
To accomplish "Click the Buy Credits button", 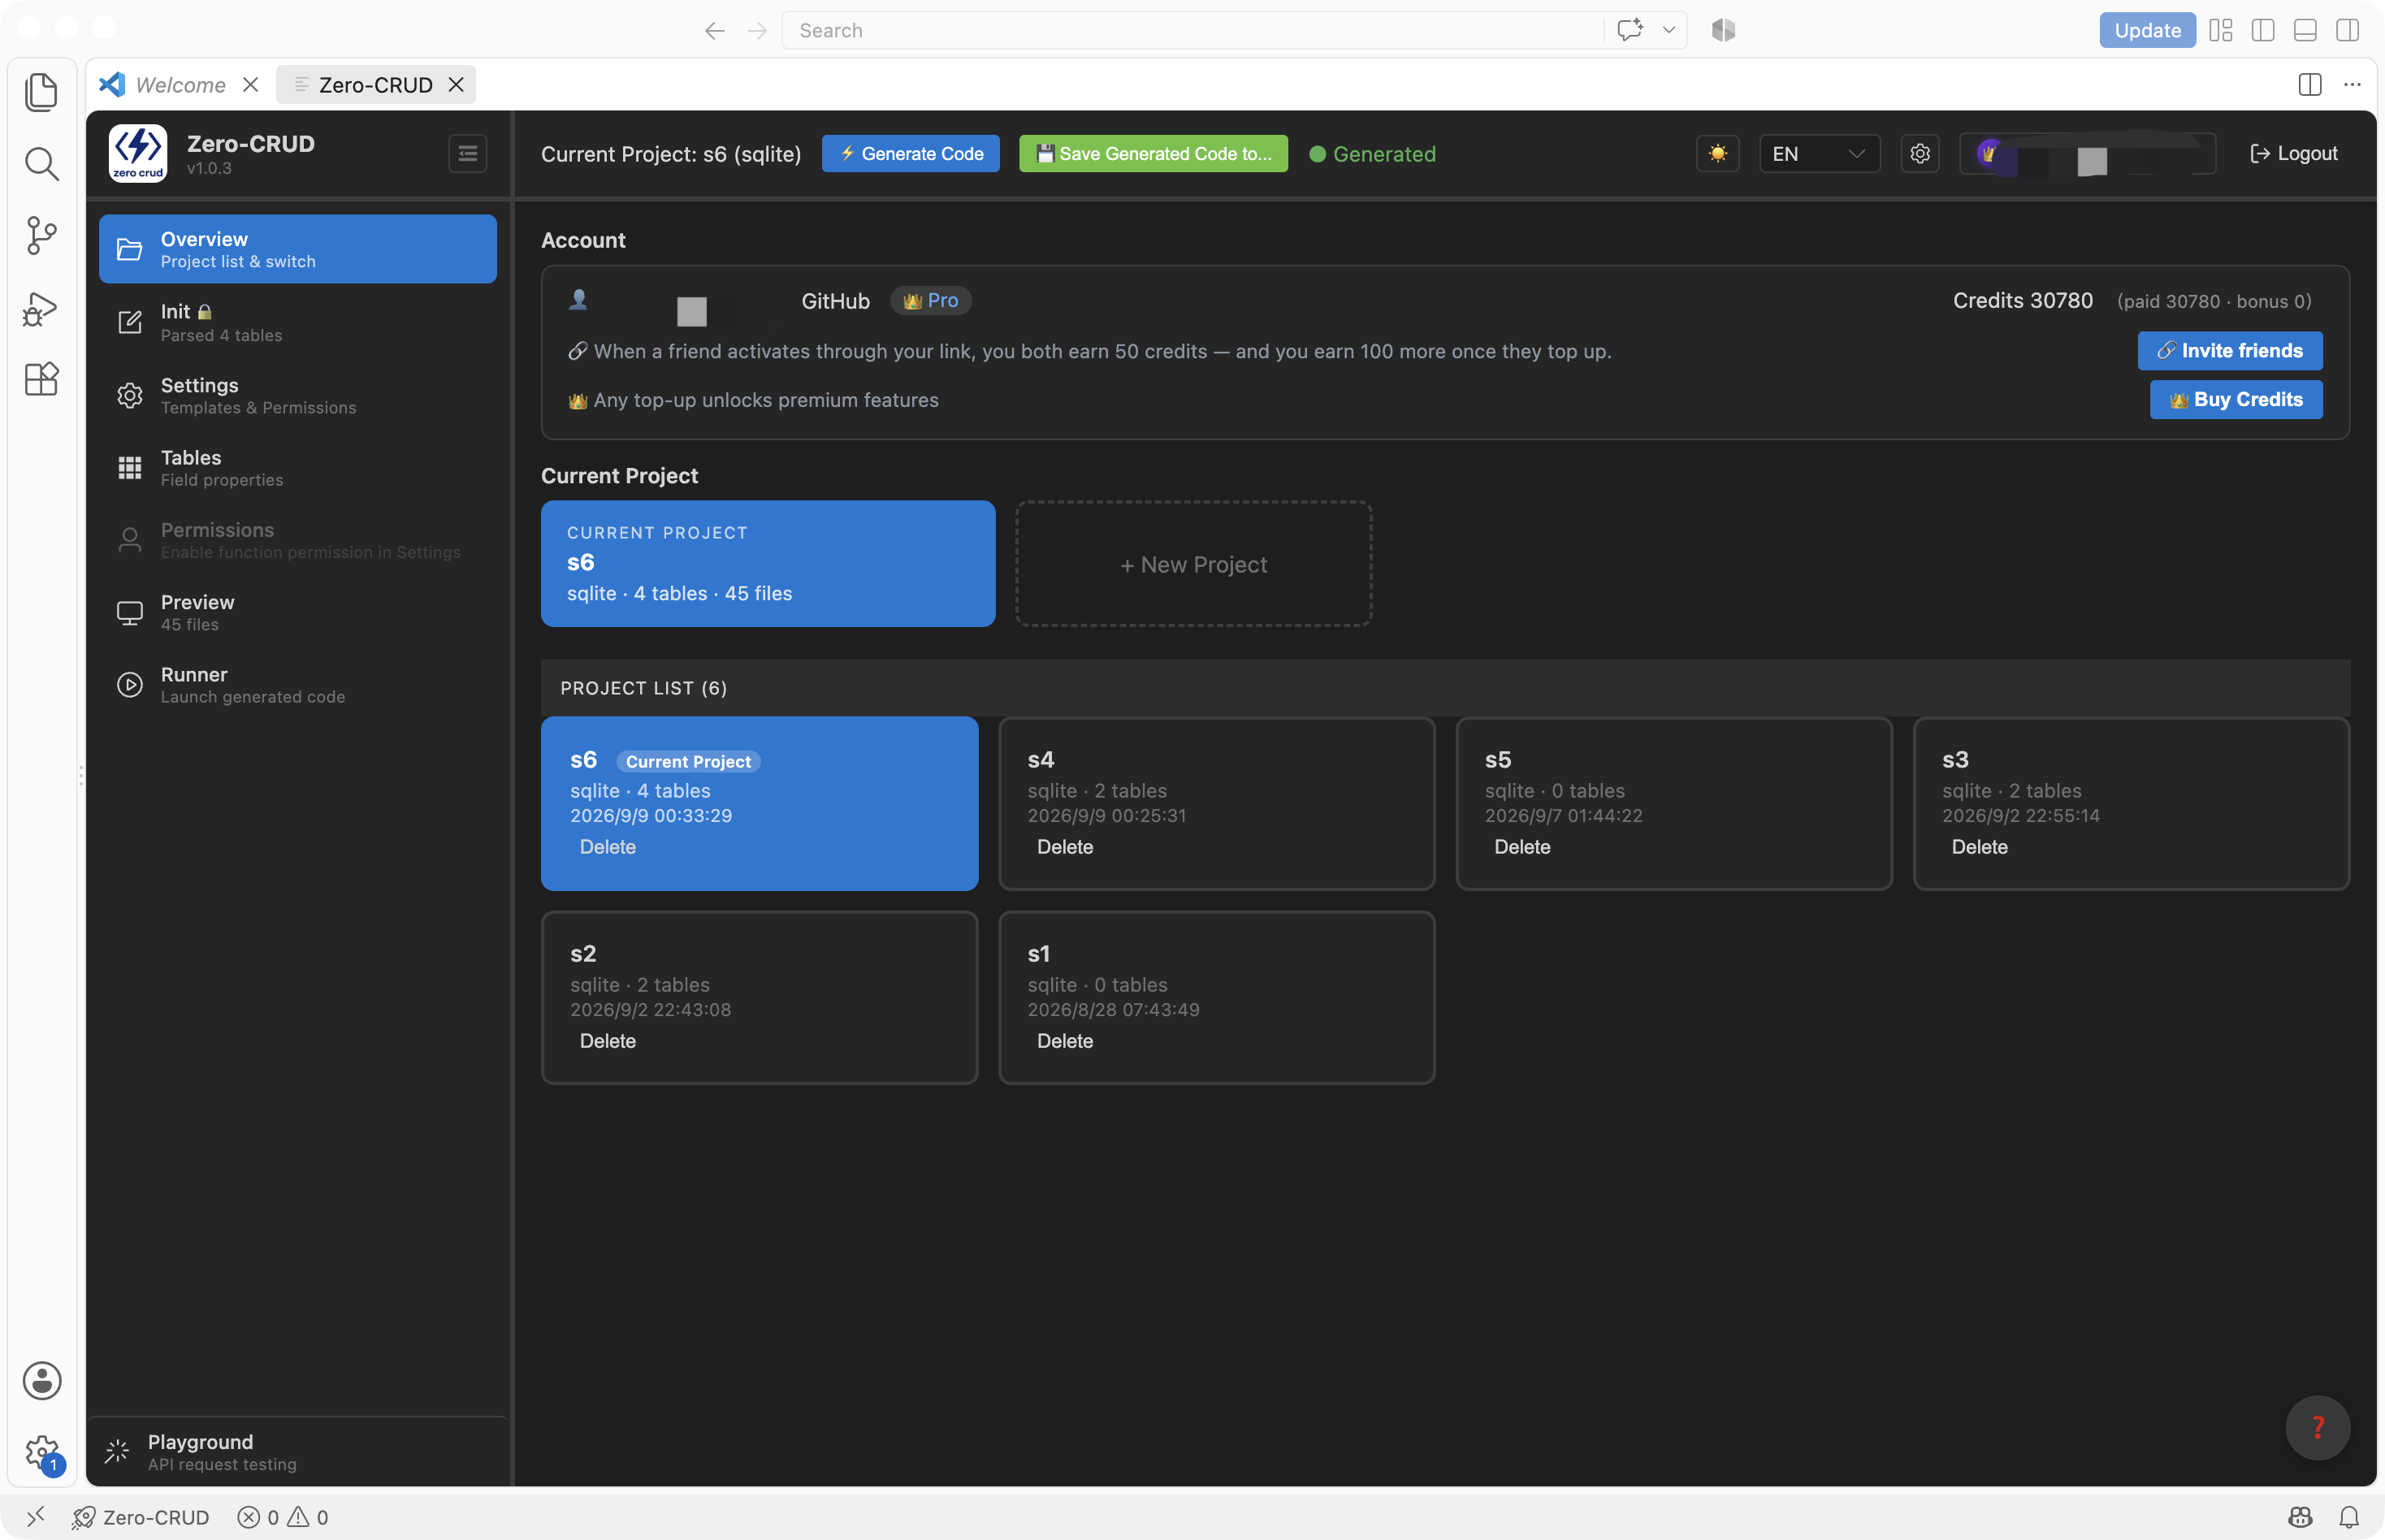I will [x=2235, y=400].
